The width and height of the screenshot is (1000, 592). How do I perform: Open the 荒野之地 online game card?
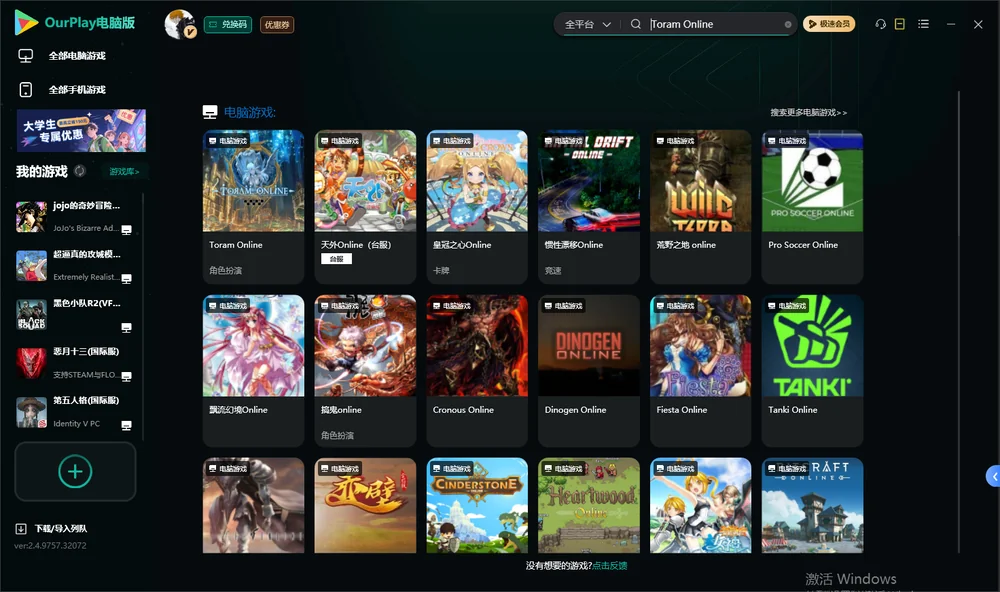tap(700, 207)
